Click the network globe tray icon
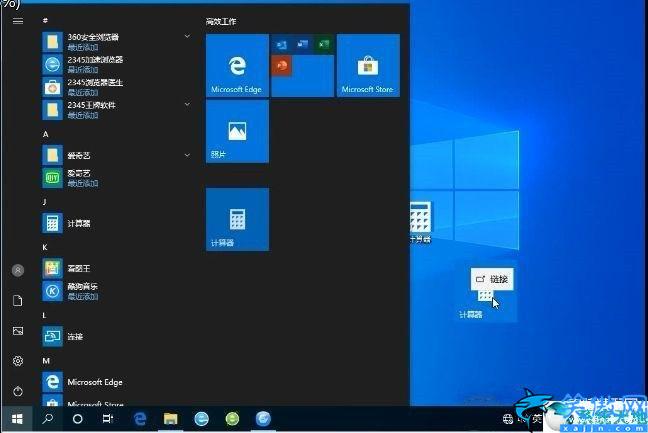The height and width of the screenshot is (433, 648). click(508, 419)
